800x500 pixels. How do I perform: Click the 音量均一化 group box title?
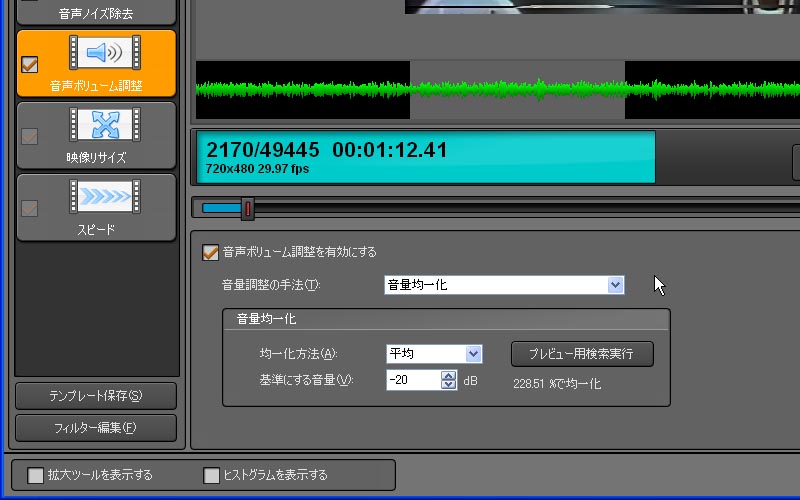tap(266, 319)
